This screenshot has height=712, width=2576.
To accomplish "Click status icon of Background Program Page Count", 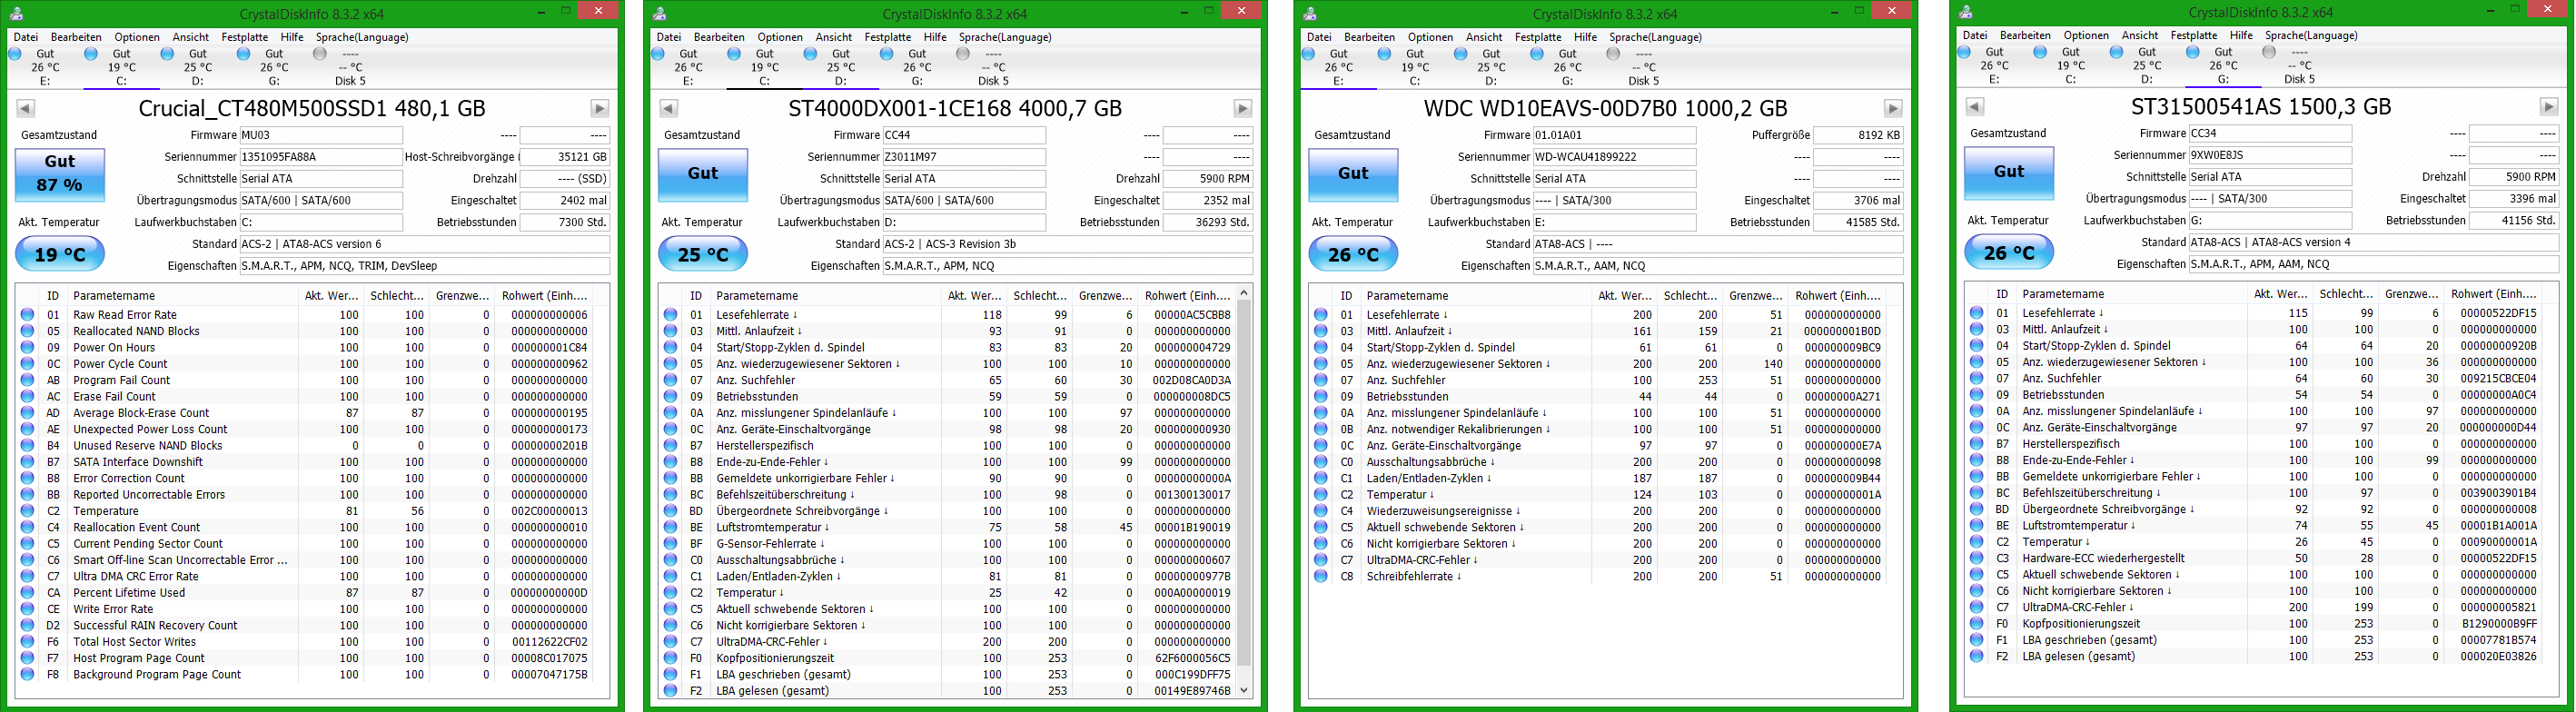I will [x=27, y=674].
